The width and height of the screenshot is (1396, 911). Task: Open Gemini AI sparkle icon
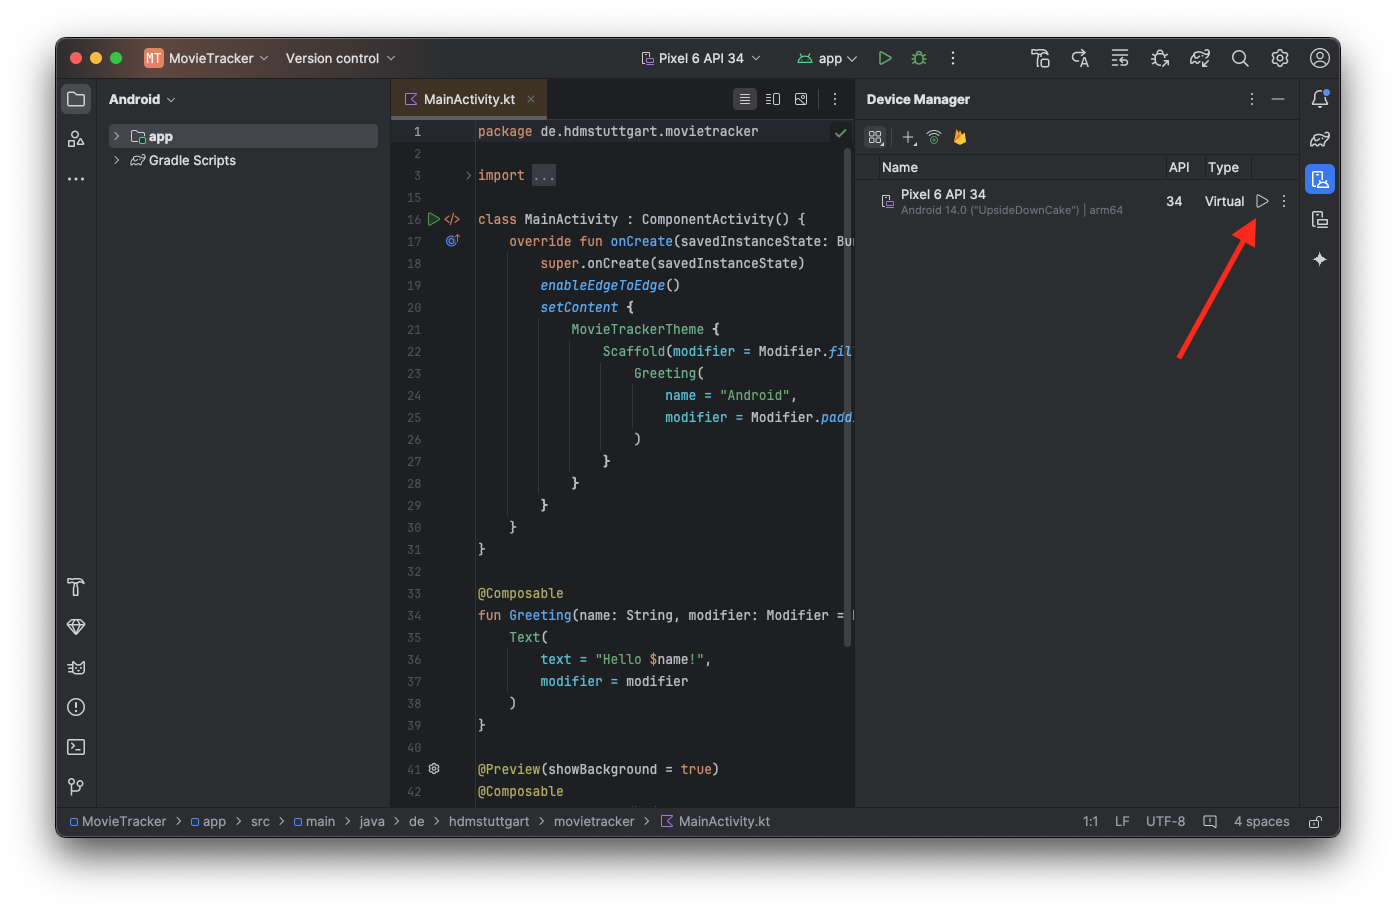pos(1320,259)
